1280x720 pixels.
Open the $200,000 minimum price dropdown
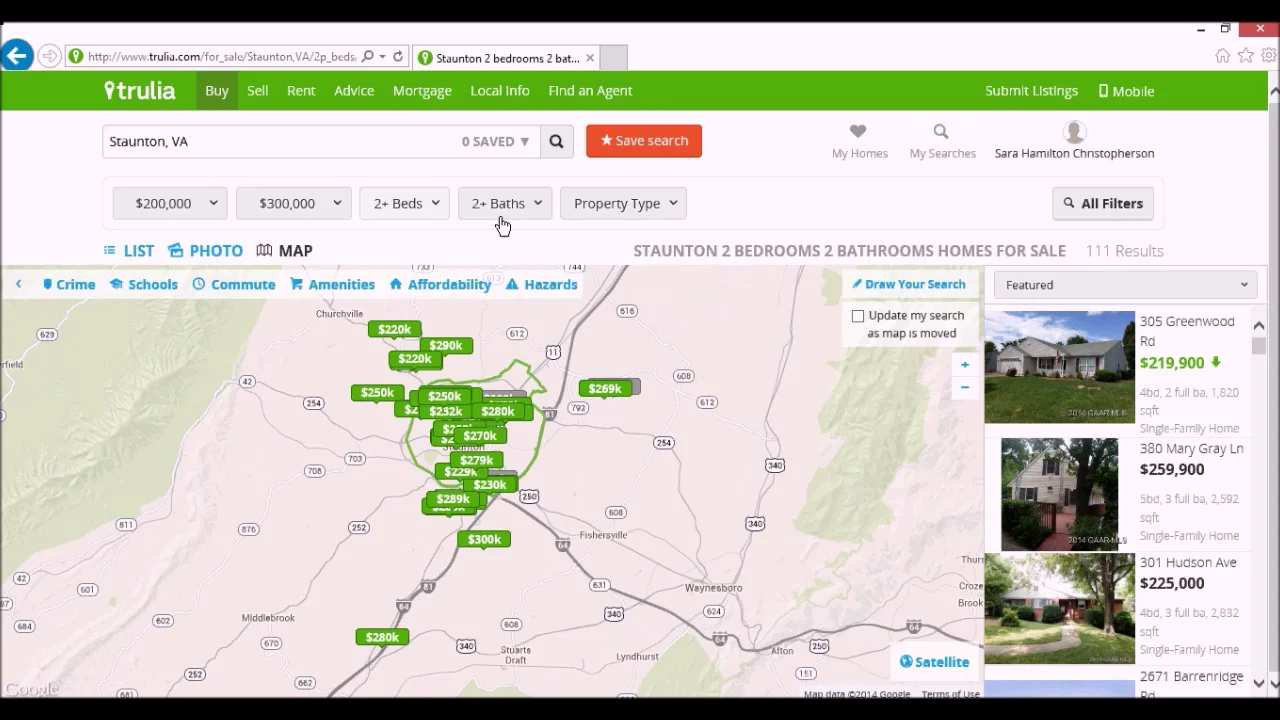(x=170, y=204)
